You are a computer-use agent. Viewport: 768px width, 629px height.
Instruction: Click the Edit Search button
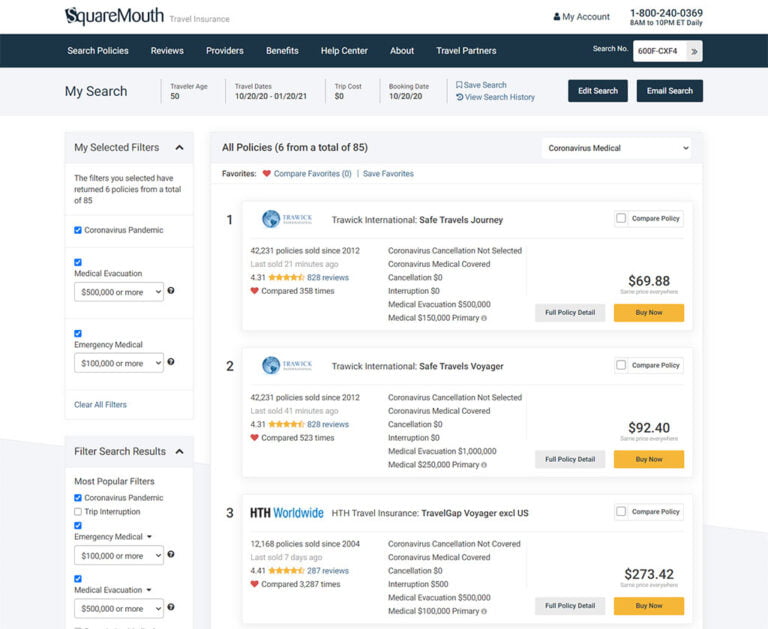pos(598,91)
